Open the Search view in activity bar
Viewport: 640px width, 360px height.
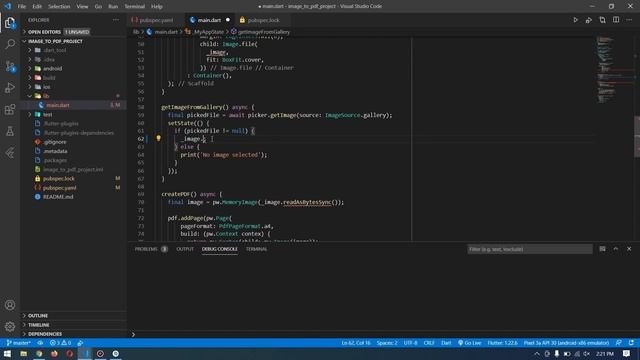click(10, 44)
